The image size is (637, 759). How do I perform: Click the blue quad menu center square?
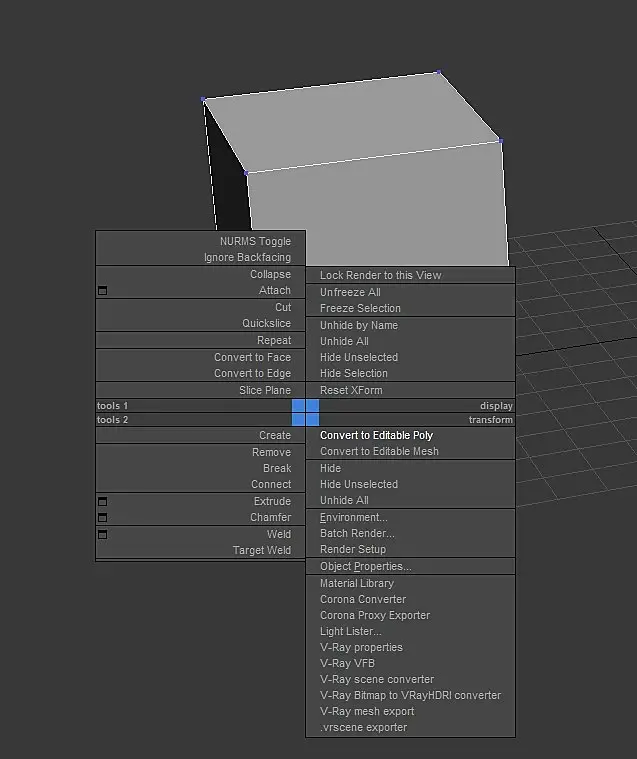[x=305, y=412]
